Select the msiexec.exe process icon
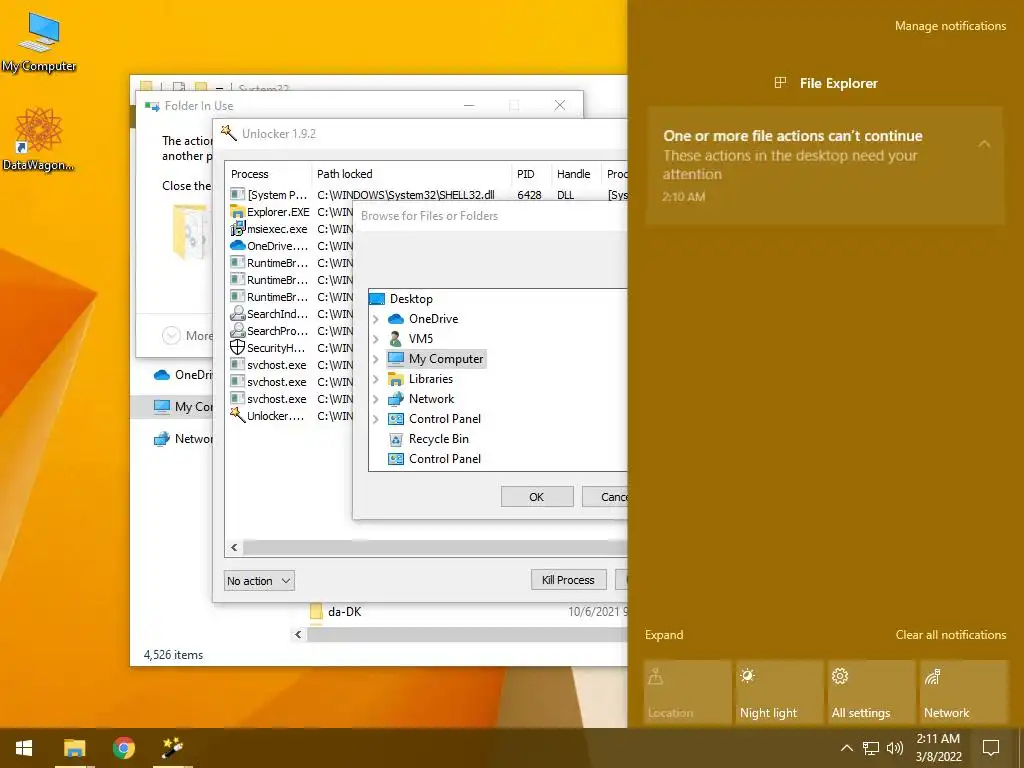Screen dimensions: 1024x768 (x=238, y=229)
